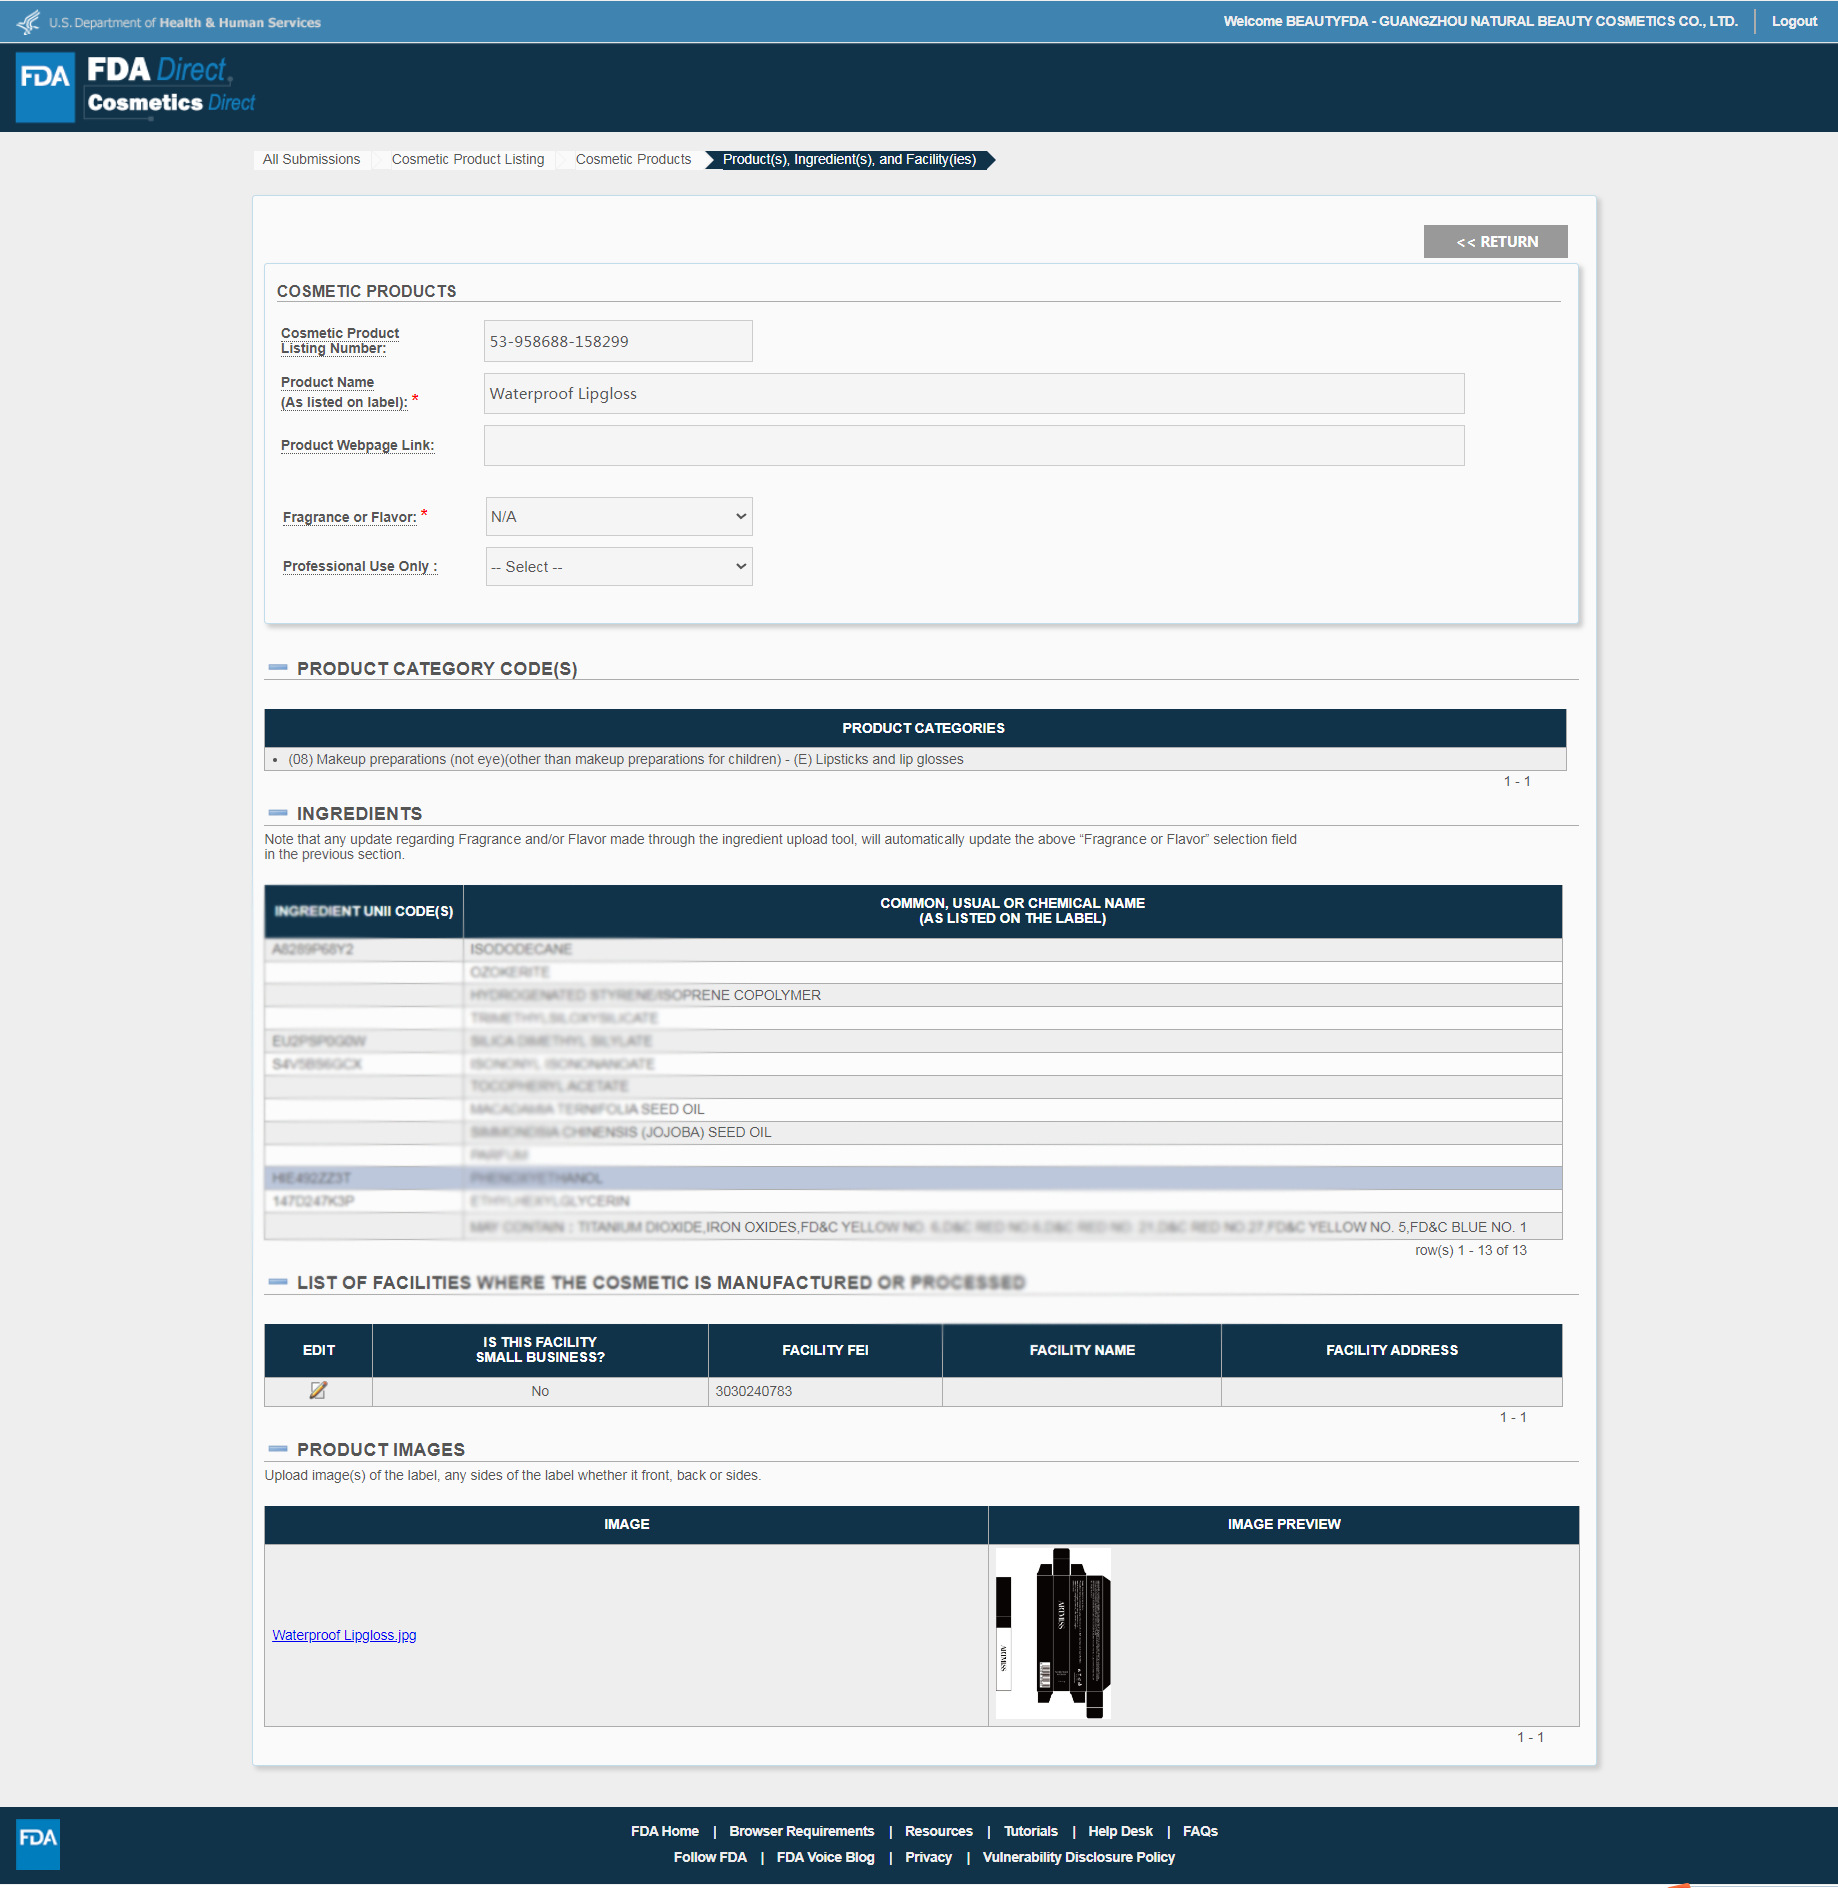1838x1888 pixels.
Task: Collapse the Product Images section
Action: (x=278, y=1448)
